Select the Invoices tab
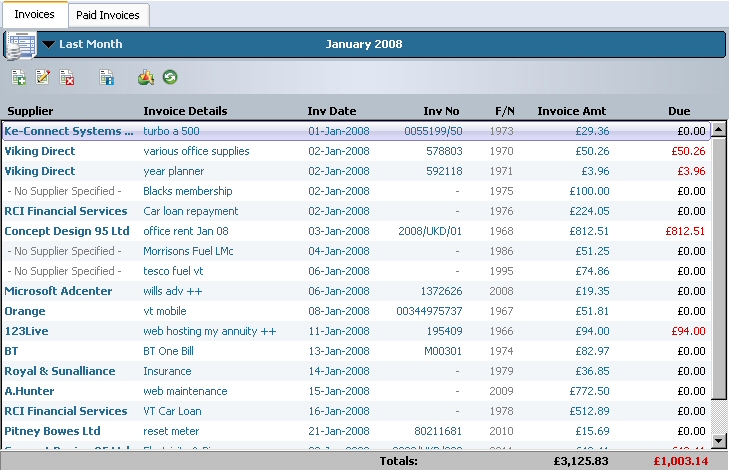The height and width of the screenshot is (470, 729). pyautogui.click(x=34, y=14)
